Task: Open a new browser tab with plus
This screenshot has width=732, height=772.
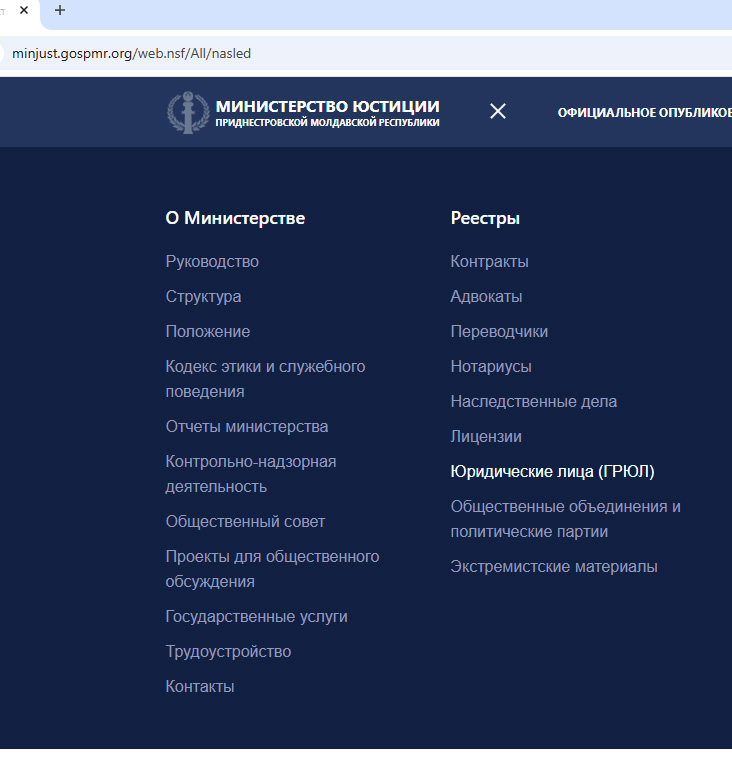Action: tap(59, 11)
